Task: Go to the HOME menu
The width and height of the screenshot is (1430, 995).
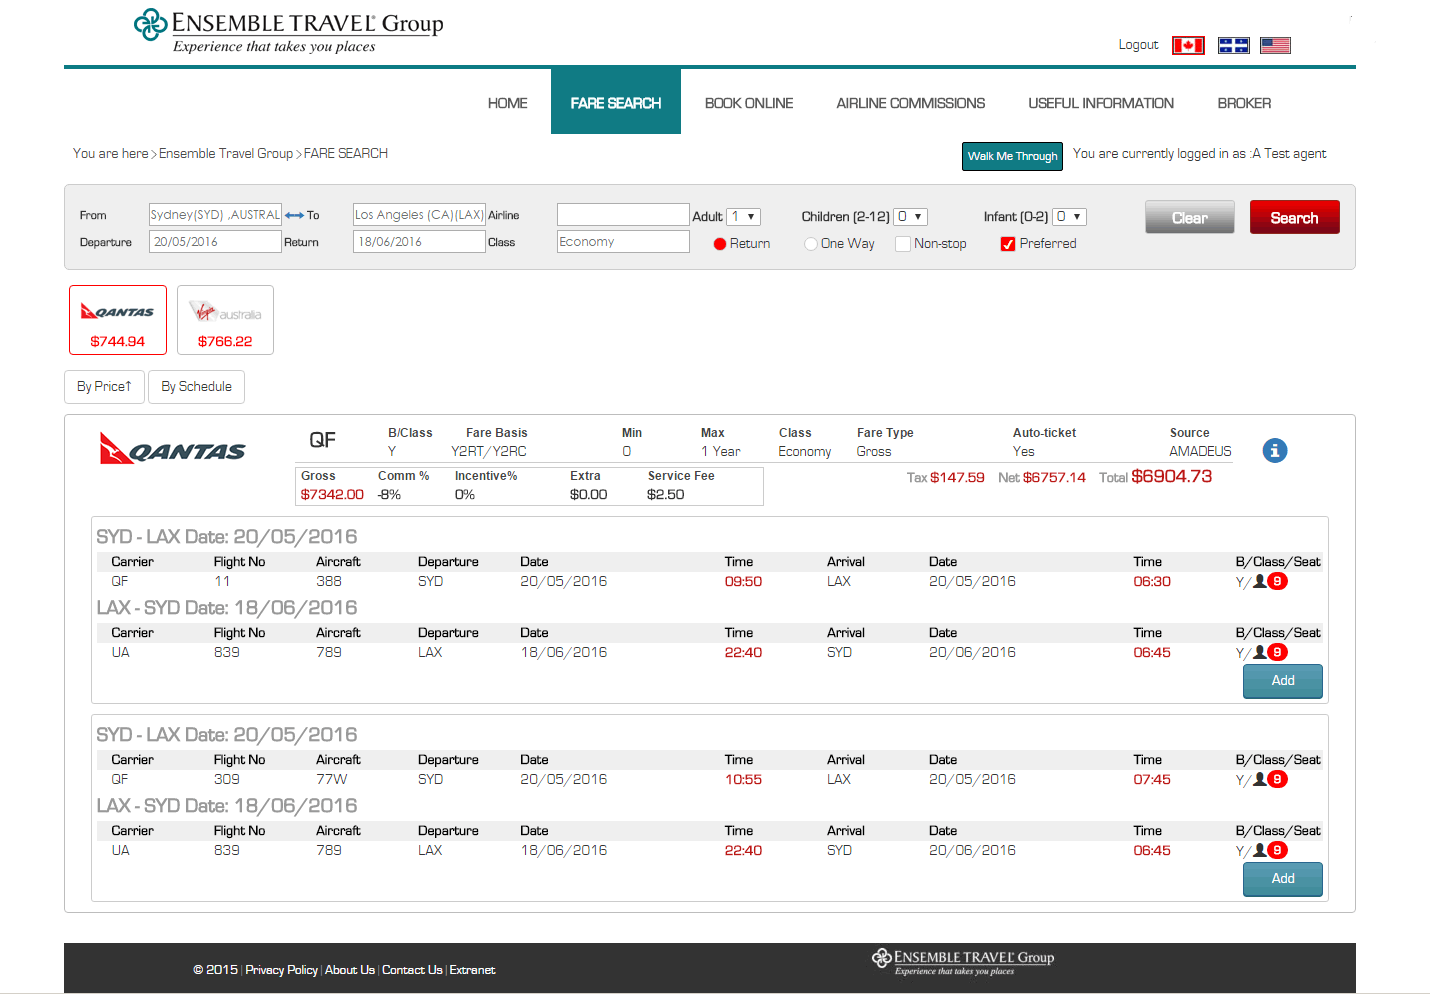Action: 507,103
